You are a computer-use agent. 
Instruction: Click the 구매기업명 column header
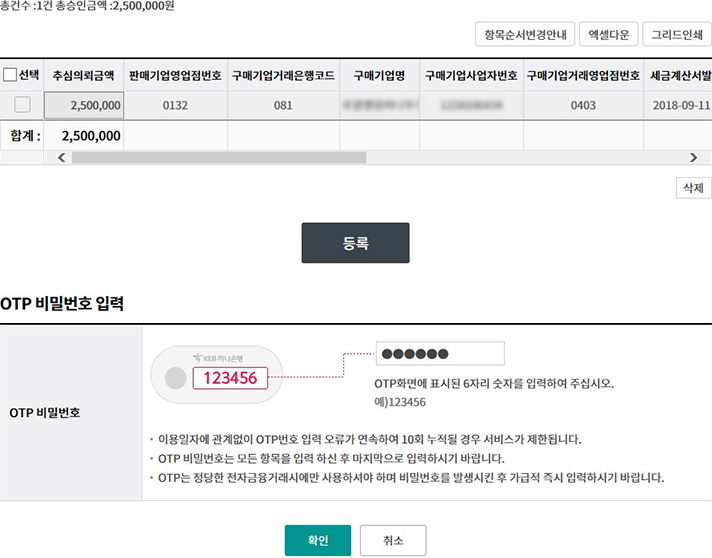point(378,75)
